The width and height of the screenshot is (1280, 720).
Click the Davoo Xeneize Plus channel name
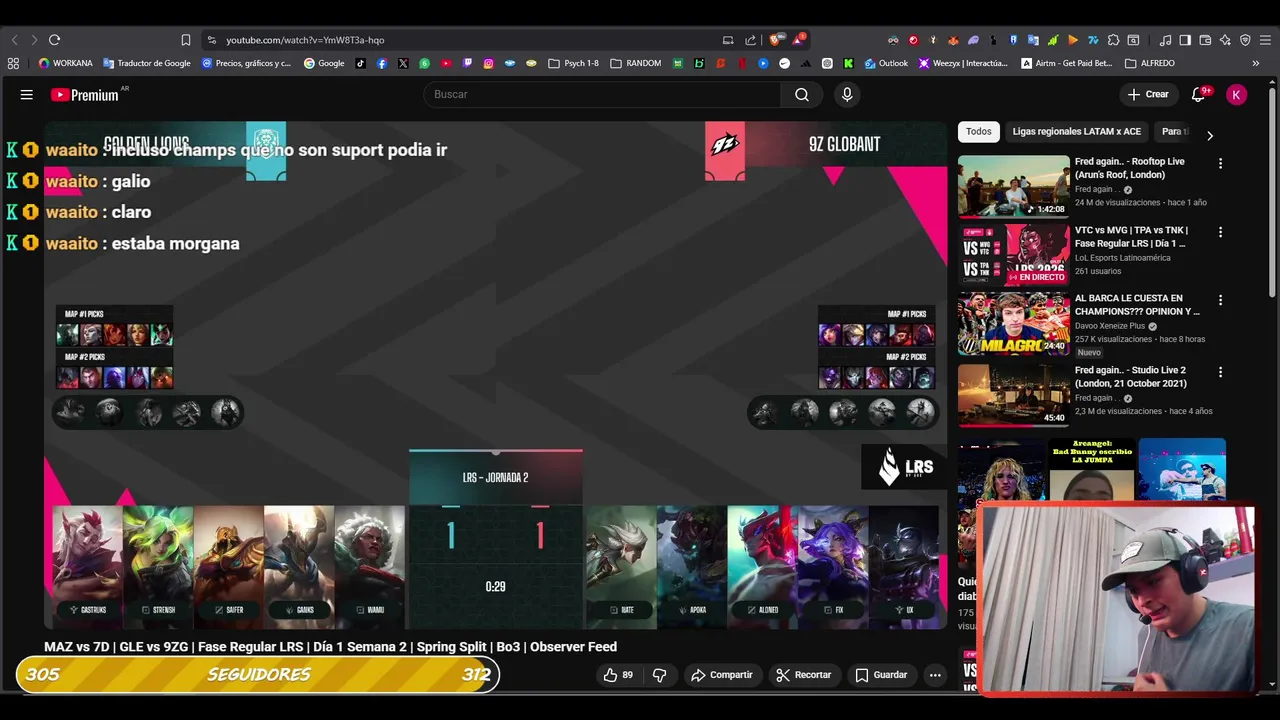1110,326
